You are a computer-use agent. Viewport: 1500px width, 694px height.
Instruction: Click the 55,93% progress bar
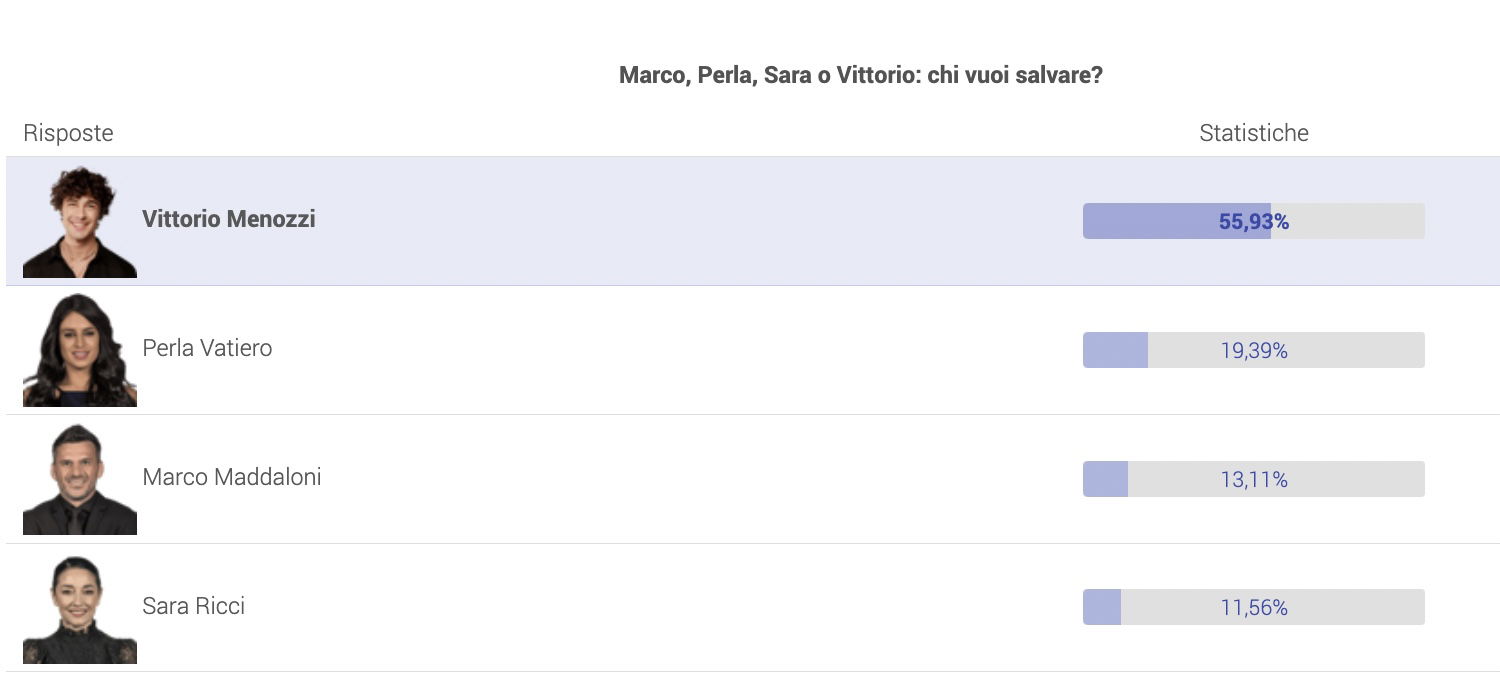click(x=1254, y=221)
